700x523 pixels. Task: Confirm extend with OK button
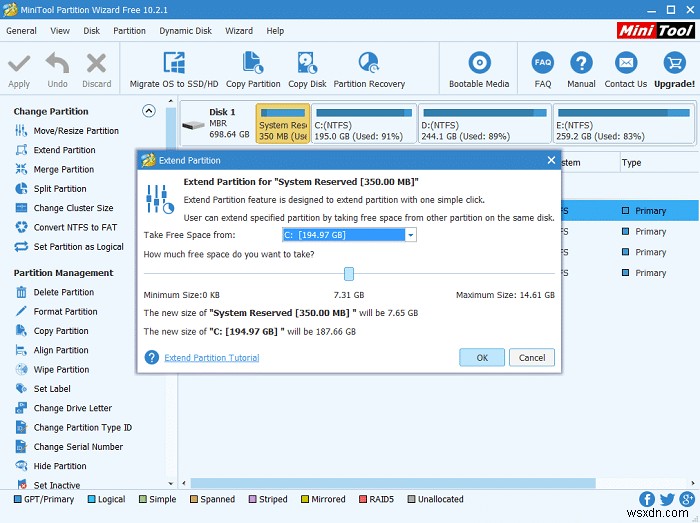[482, 357]
